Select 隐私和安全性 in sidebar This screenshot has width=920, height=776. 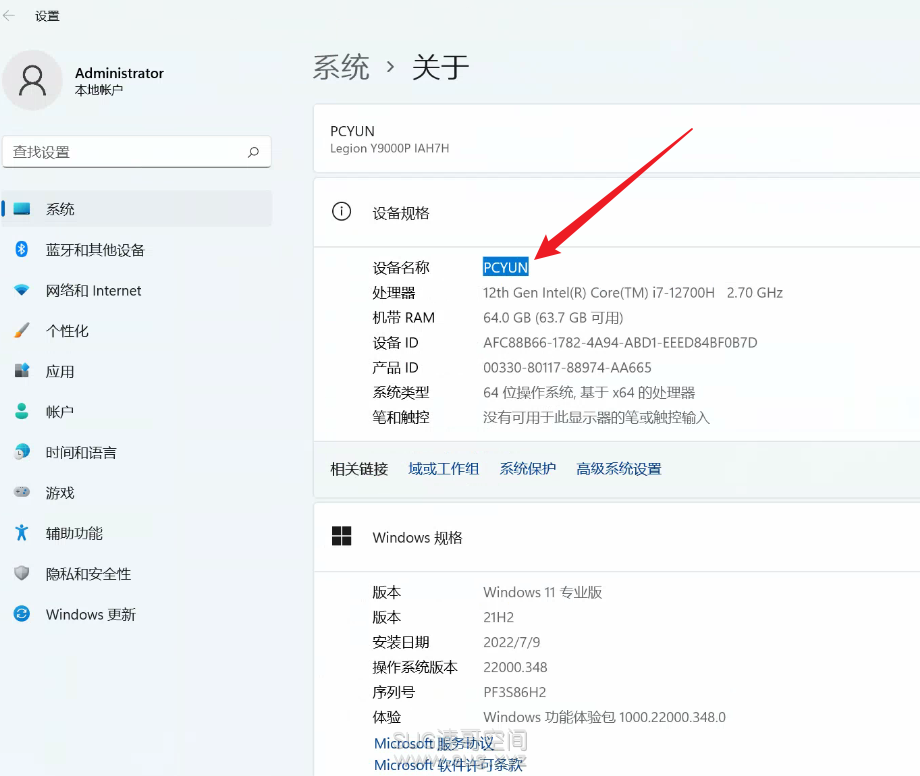tap(137, 573)
